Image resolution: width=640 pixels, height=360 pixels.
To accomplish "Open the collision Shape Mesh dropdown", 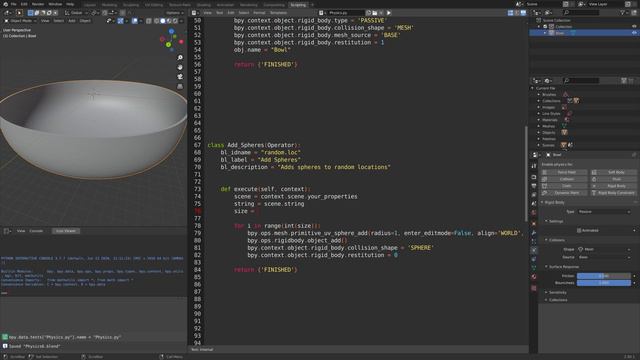I will tap(604, 249).
